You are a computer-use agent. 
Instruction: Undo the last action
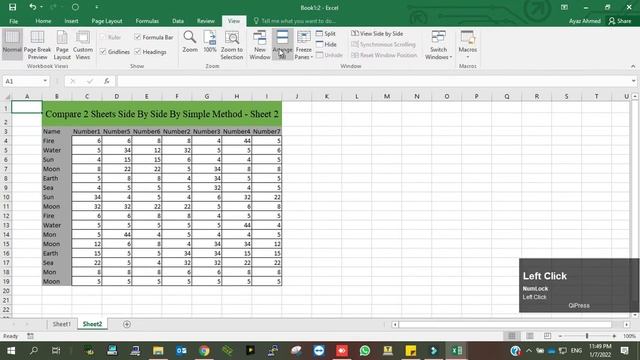pyautogui.click(x=33, y=7)
